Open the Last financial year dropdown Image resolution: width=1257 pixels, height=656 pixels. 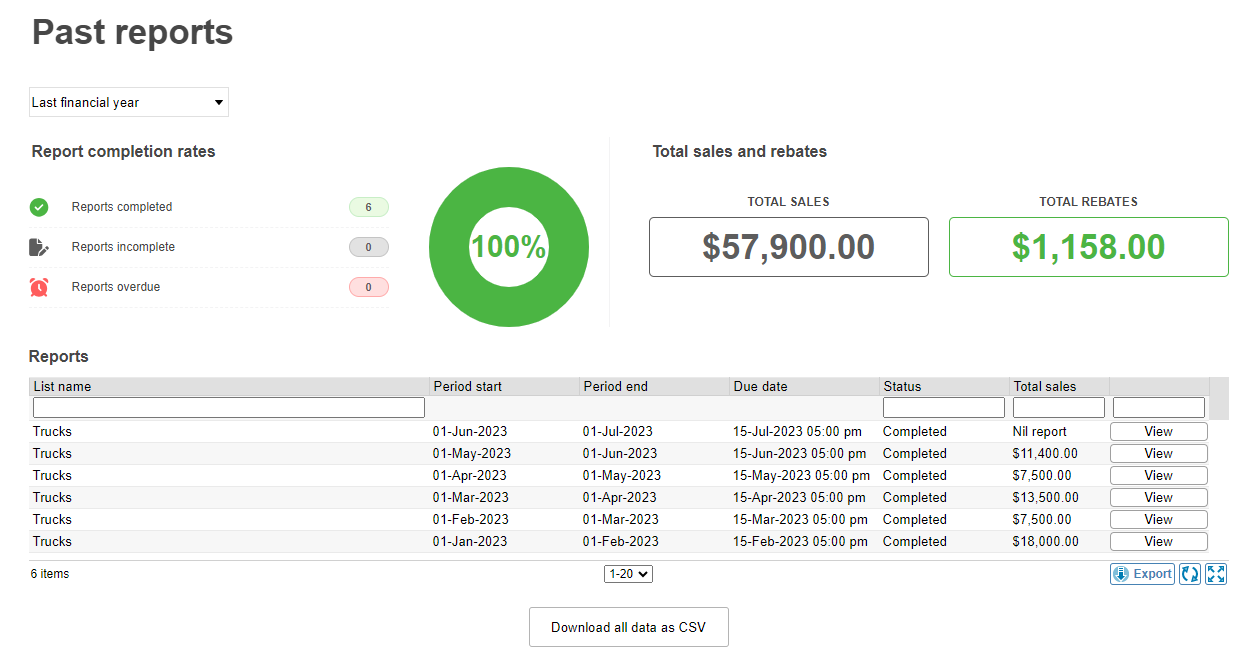[x=129, y=102]
